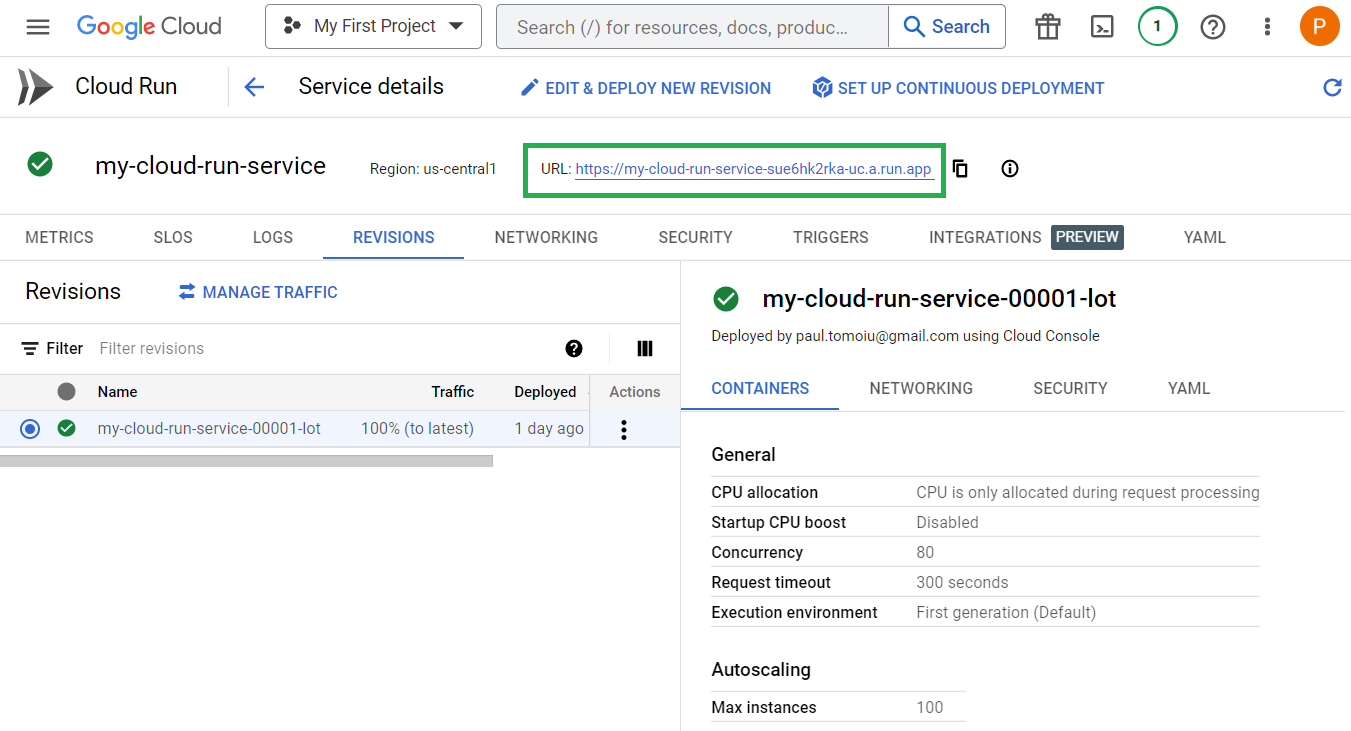Open the revision Containers tab
Image resolution: width=1351 pixels, height=731 pixels.
coord(760,388)
